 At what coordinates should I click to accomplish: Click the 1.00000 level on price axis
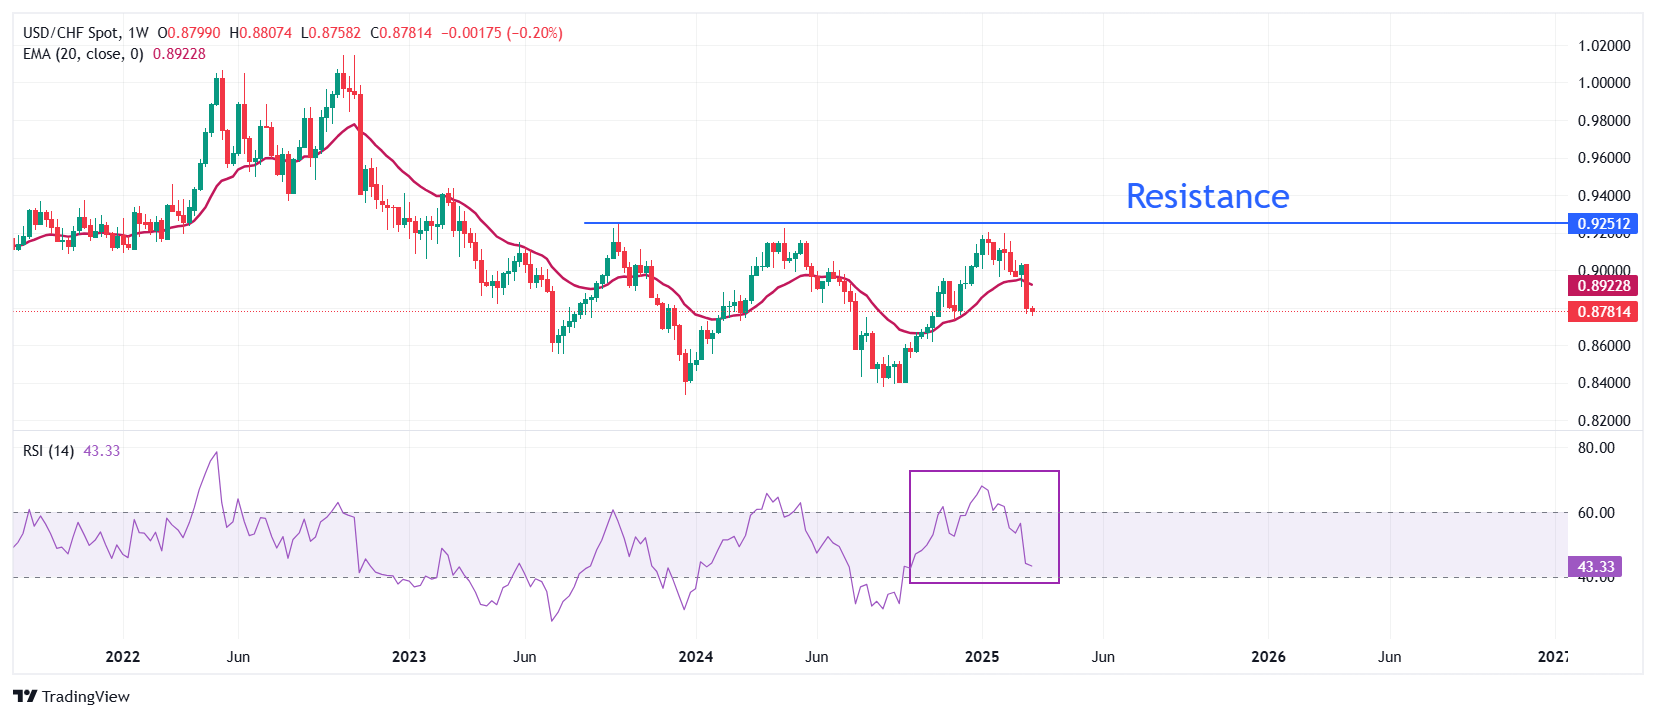click(1604, 83)
